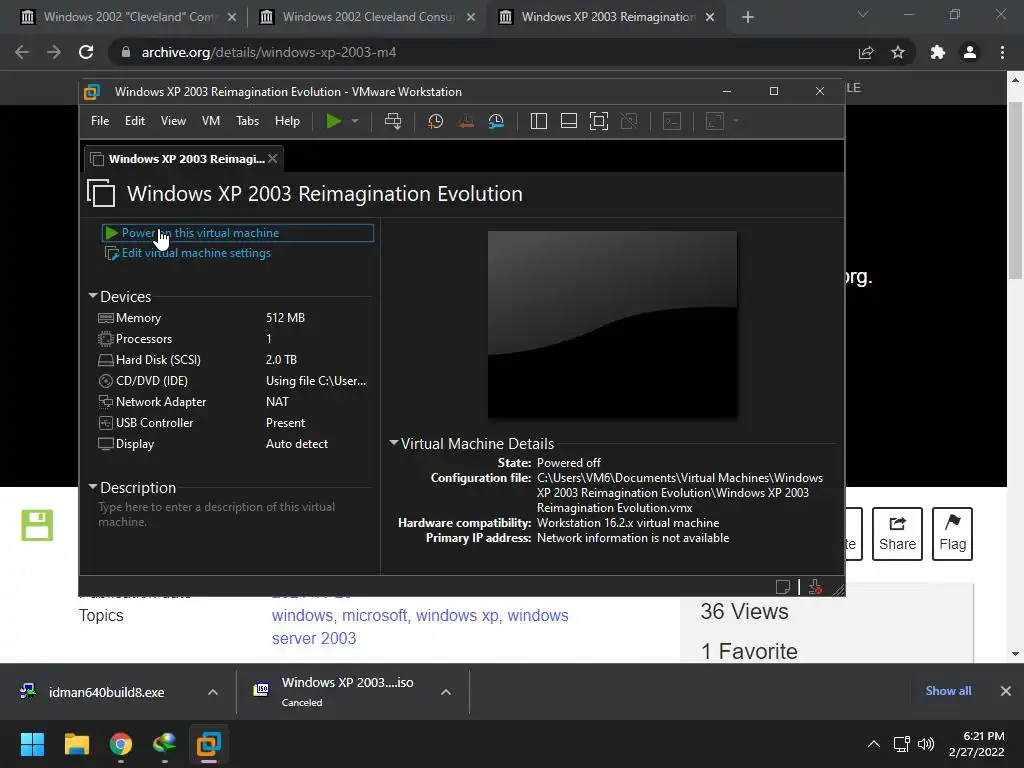This screenshot has width=1024, height=768.
Task: Open the Edit menu
Action: point(135,121)
